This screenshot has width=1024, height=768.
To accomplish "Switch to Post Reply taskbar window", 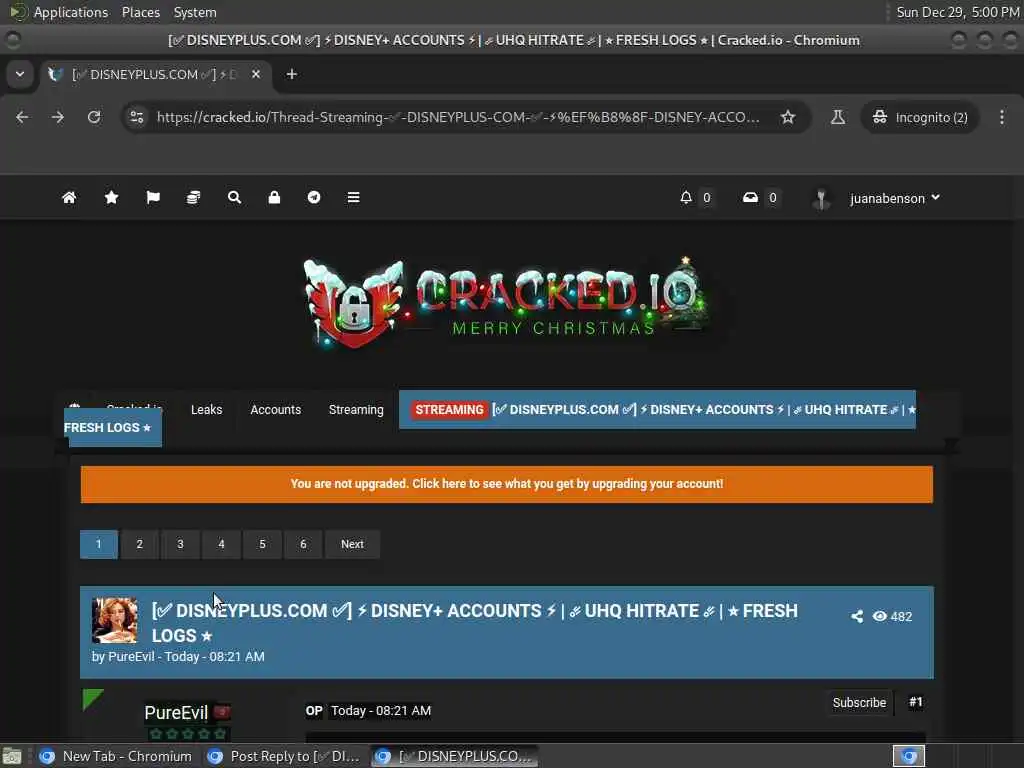I will [283, 756].
